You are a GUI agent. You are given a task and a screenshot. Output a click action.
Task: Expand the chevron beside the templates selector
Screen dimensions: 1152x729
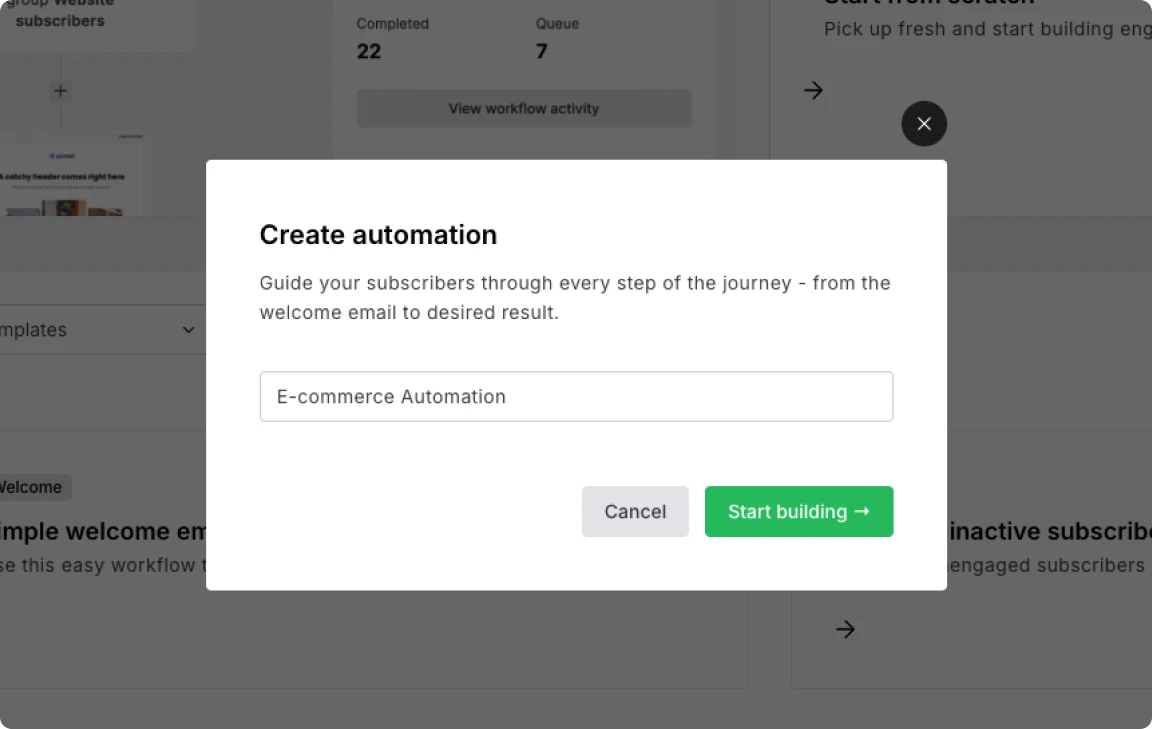tap(187, 329)
